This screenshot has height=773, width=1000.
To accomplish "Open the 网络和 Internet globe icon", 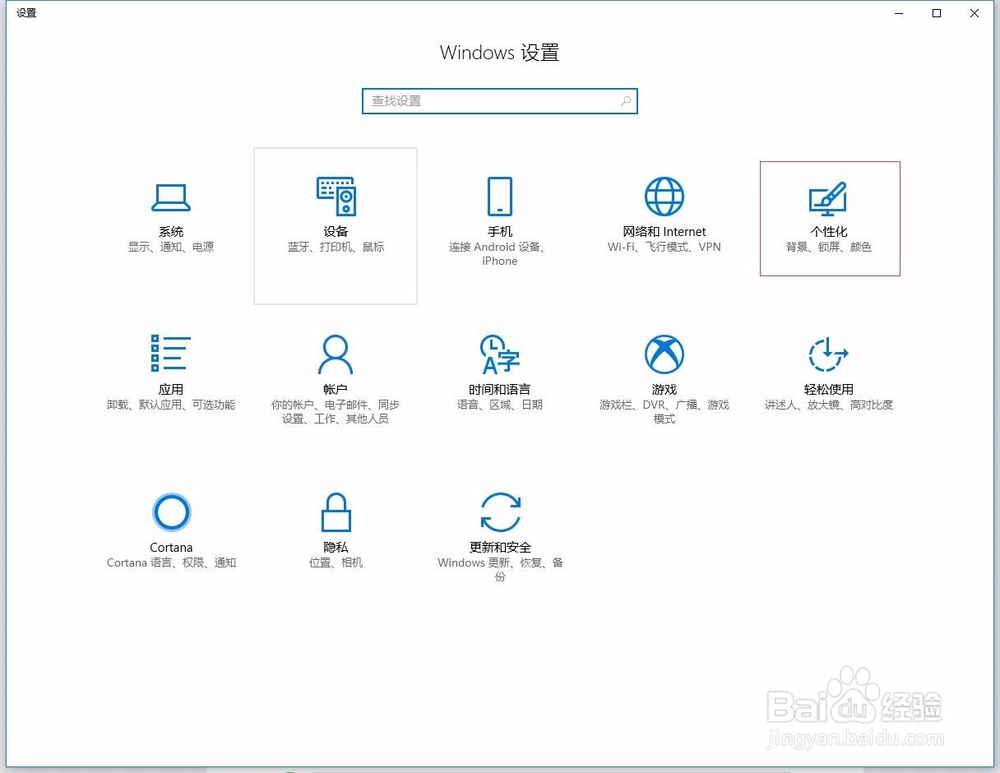I will 664,196.
